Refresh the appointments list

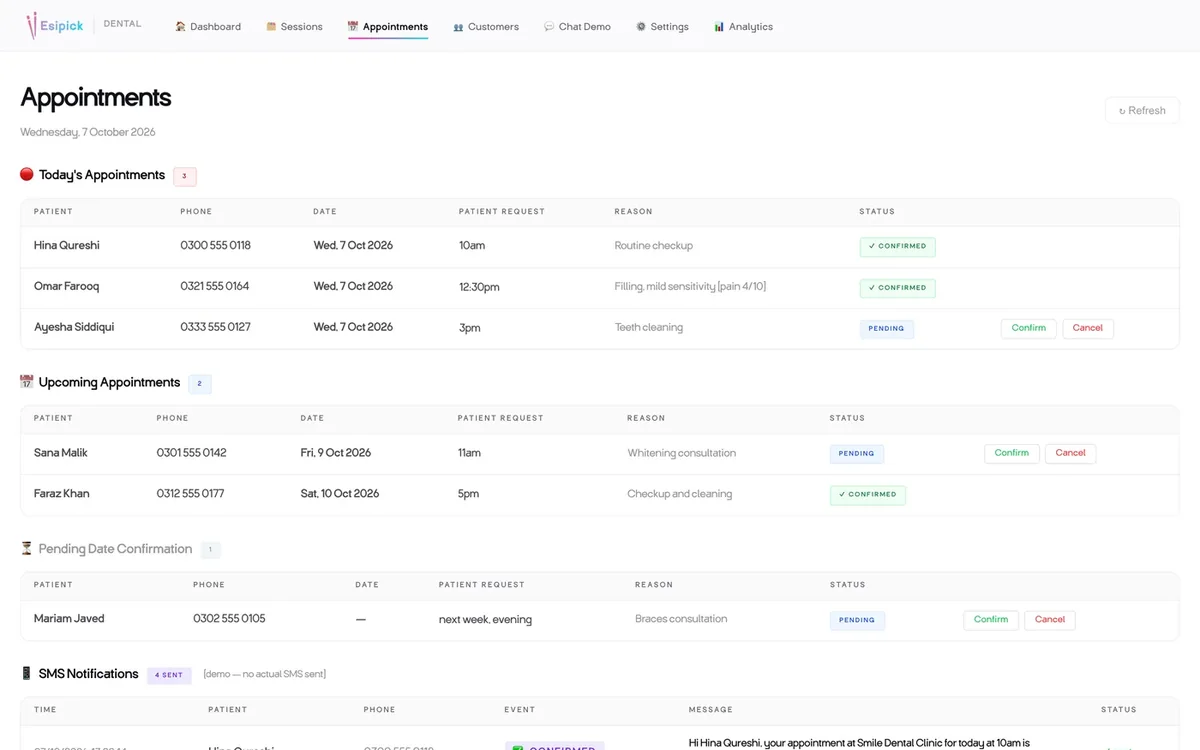[1142, 111]
